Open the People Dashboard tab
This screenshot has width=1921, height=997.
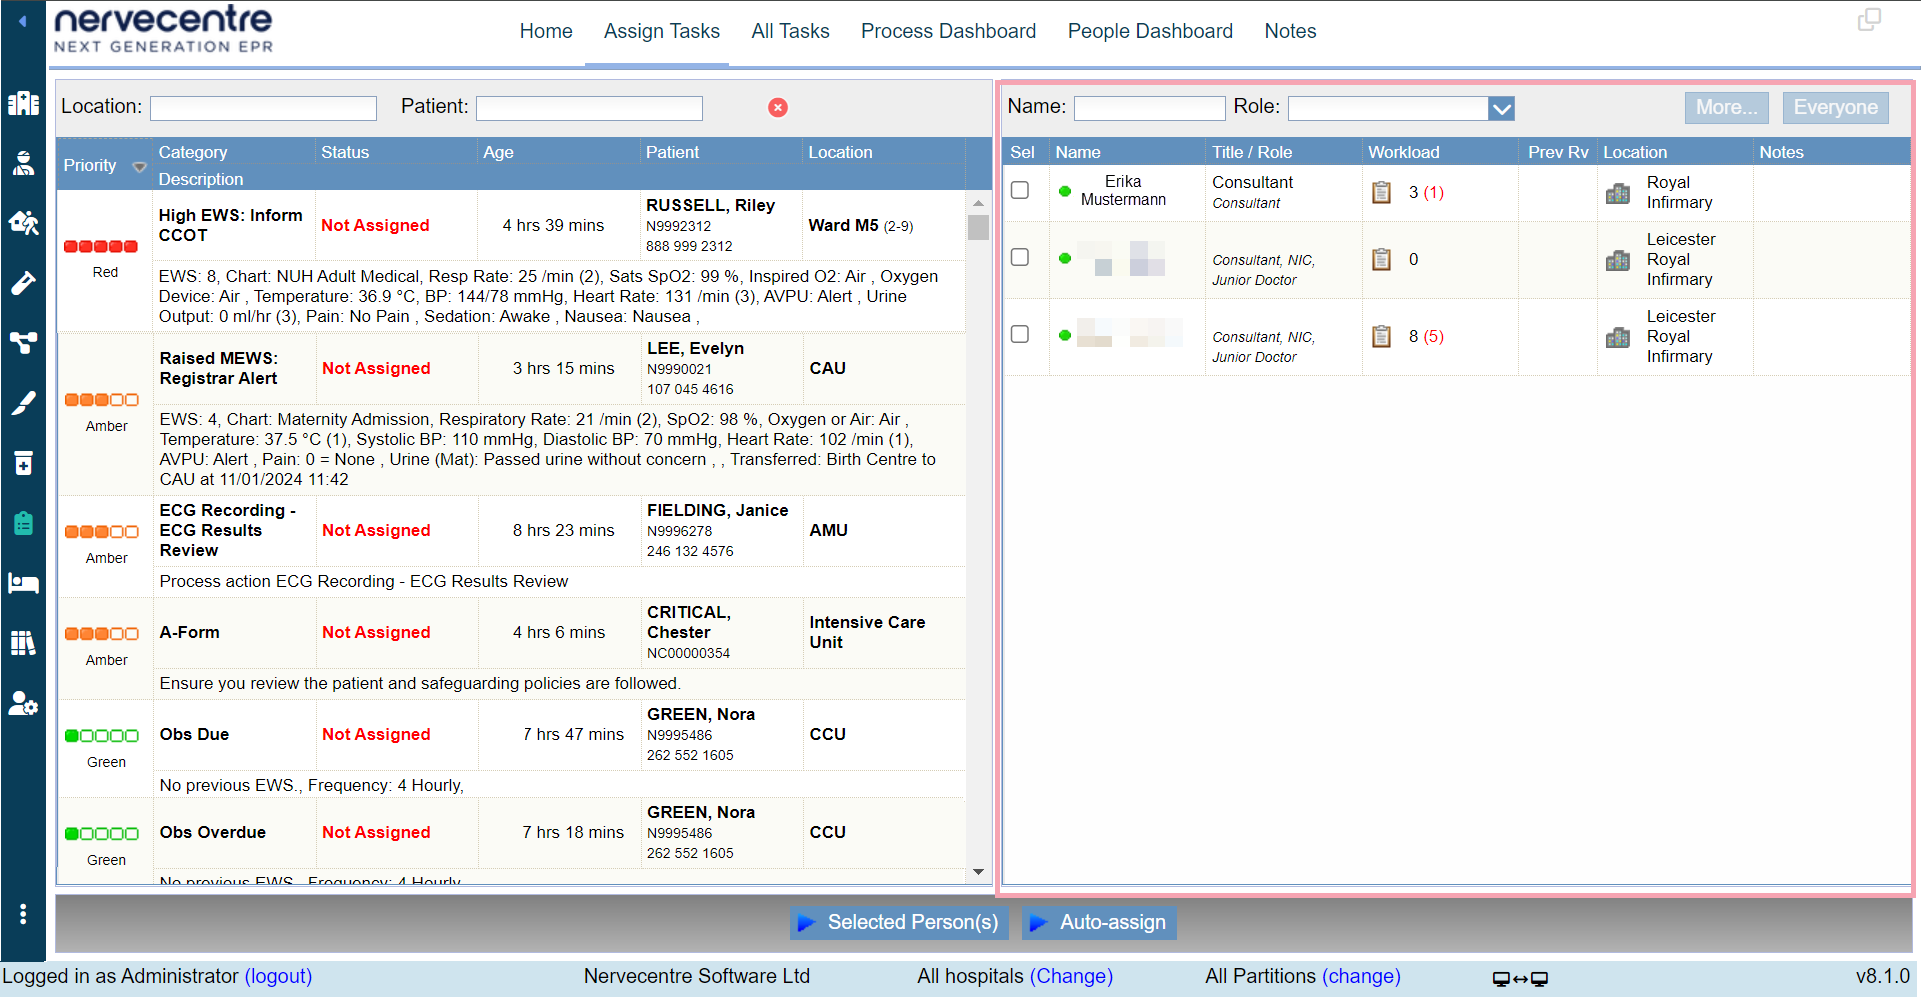[1150, 31]
